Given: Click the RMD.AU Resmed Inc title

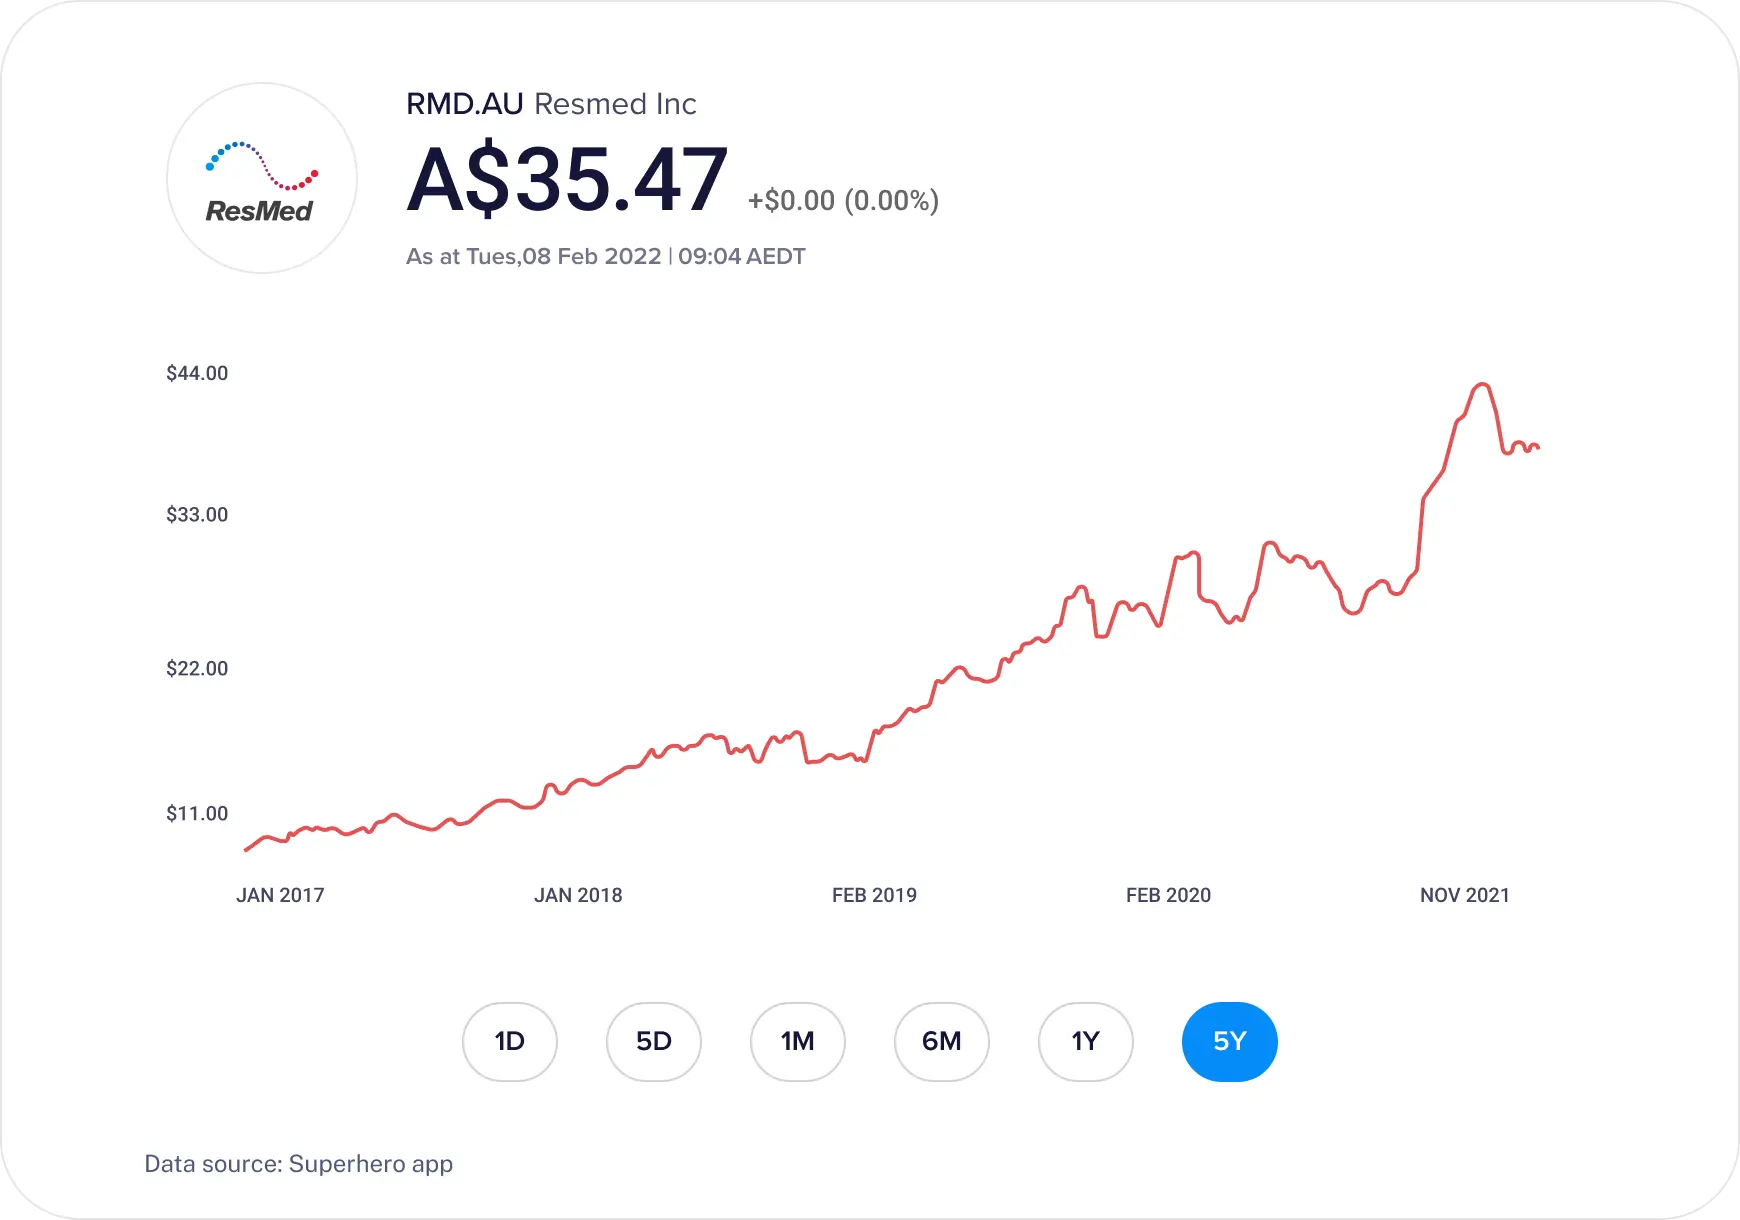Looking at the screenshot, I should (551, 104).
